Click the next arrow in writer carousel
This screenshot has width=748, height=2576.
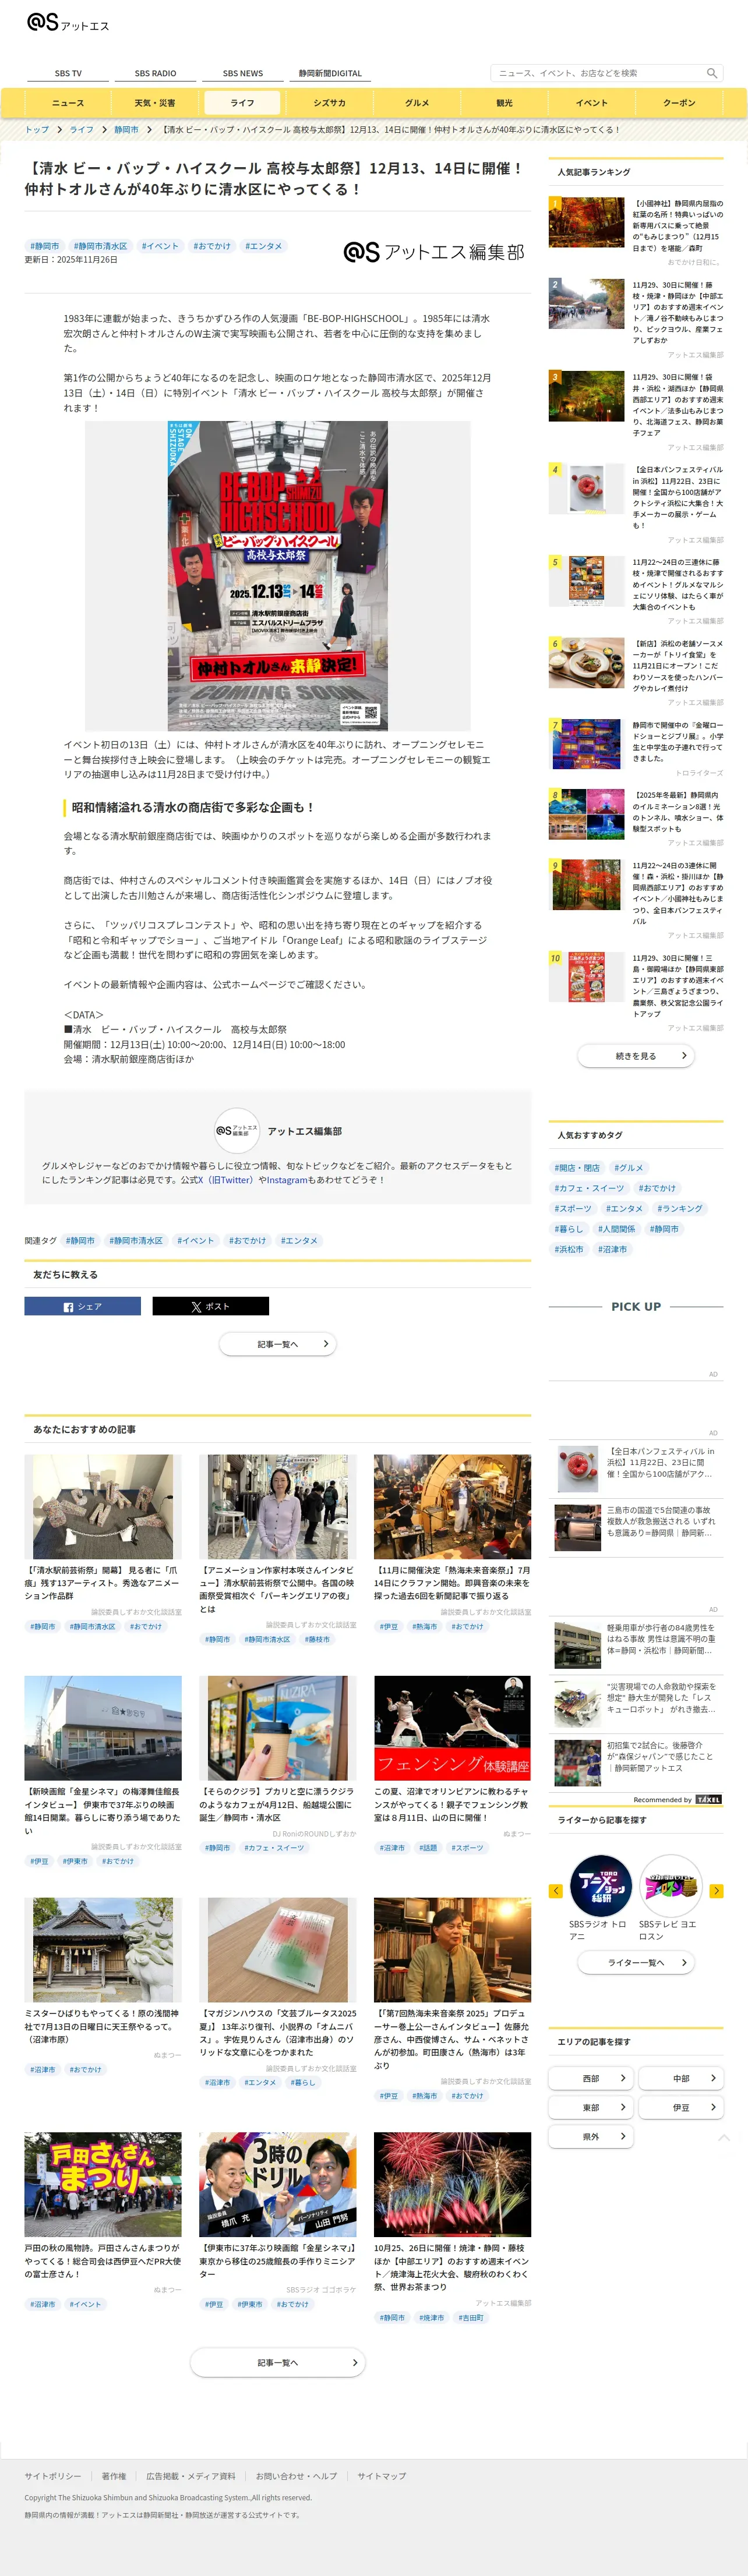click(x=716, y=1891)
